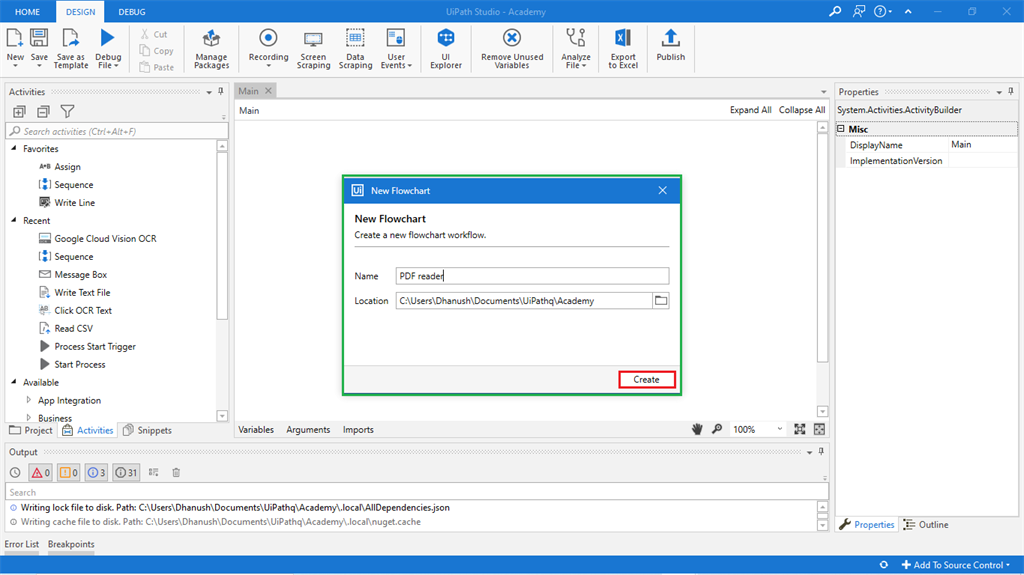Open the Snippets panel tab
The width and height of the screenshot is (1024, 575).
(148, 430)
